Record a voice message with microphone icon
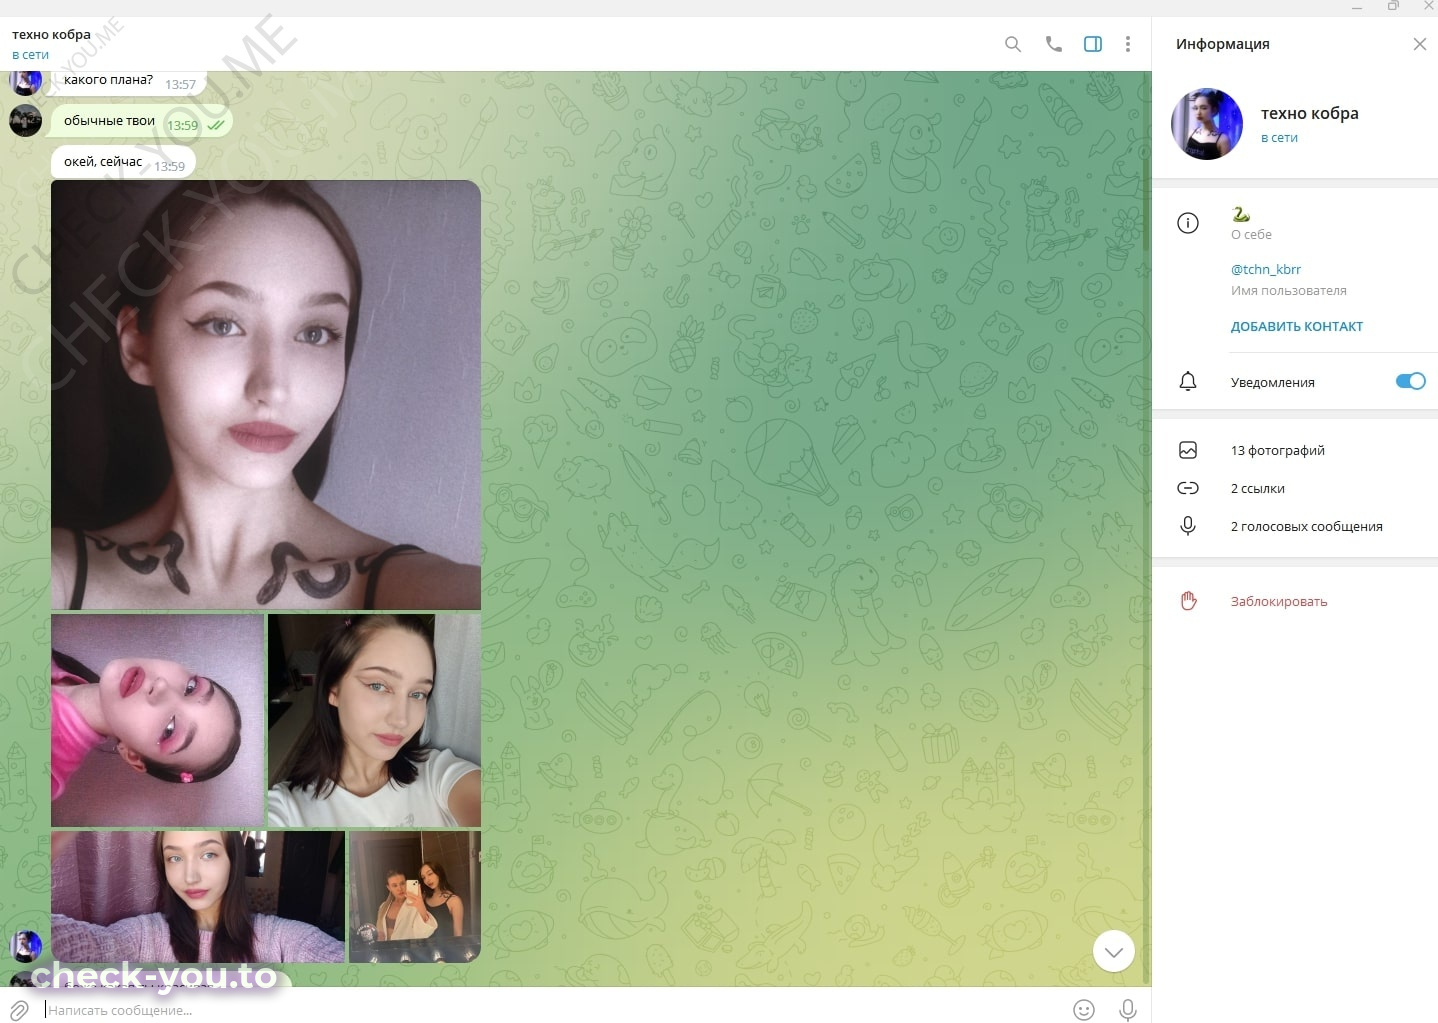1438x1023 pixels. click(x=1128, y=1010)
